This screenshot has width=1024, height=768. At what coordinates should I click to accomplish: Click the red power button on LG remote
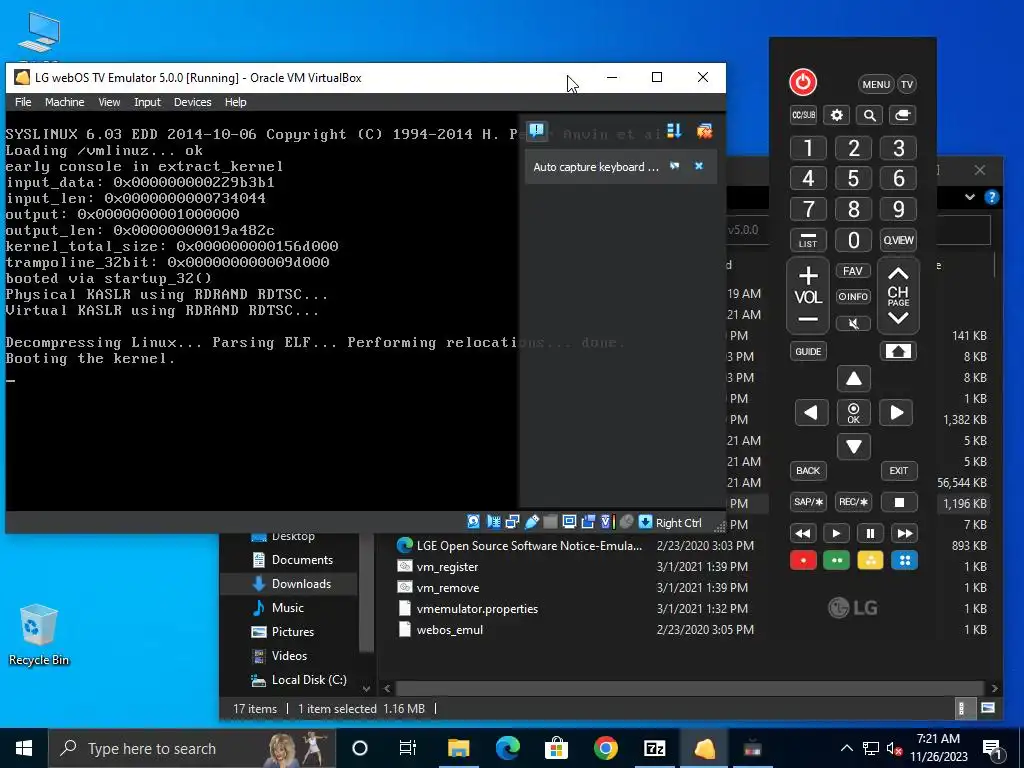pyautogui.click(x=803, y=82)
